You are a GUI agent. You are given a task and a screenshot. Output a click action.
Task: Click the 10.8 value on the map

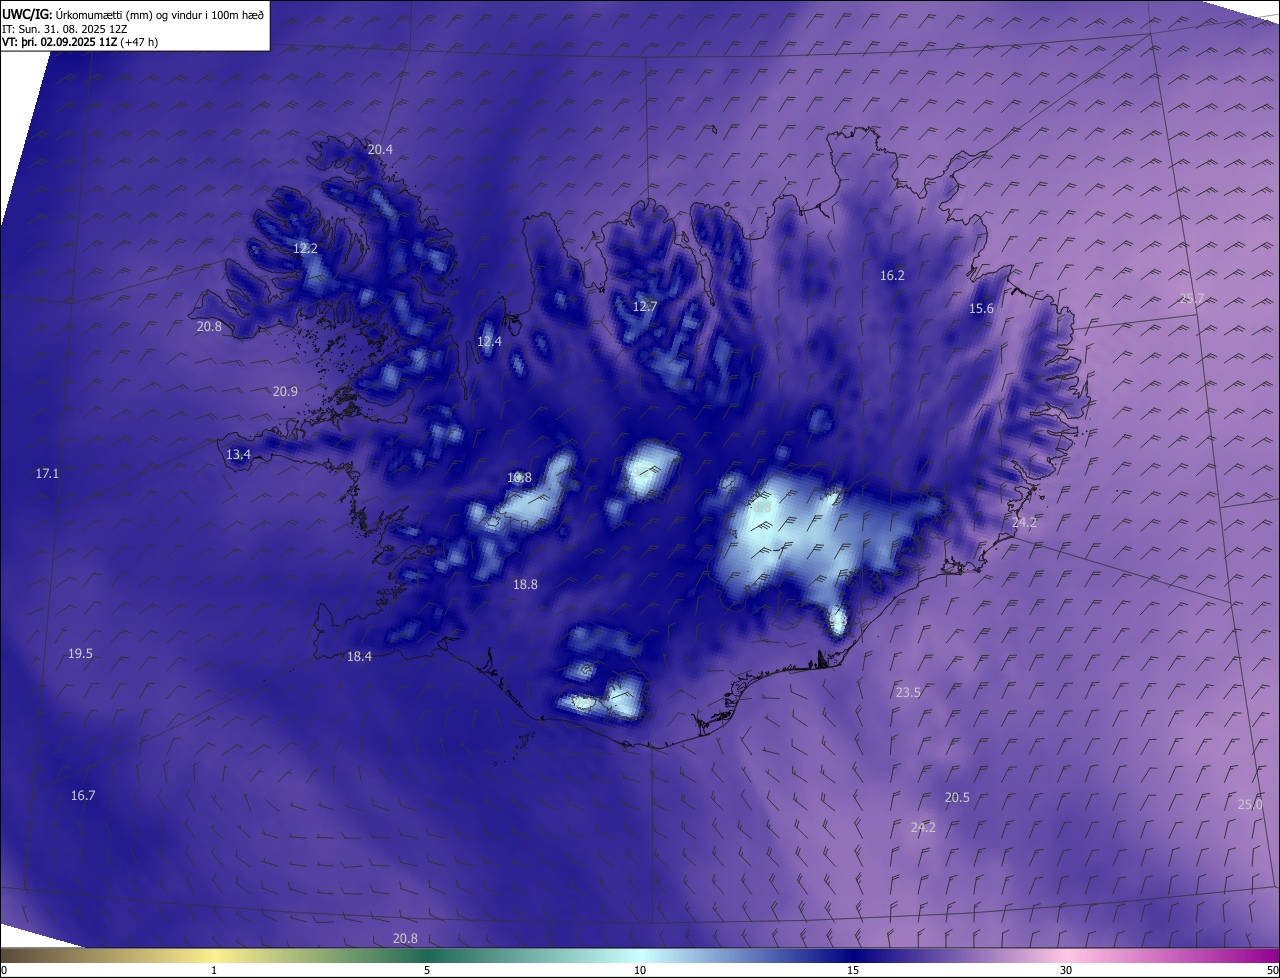[519, 477]
